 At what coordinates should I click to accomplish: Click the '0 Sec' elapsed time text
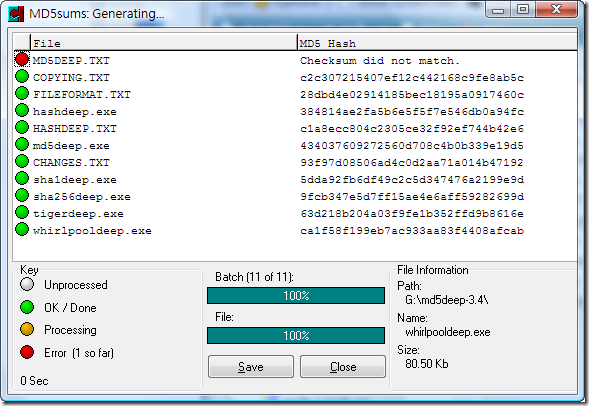pos(34,381)
